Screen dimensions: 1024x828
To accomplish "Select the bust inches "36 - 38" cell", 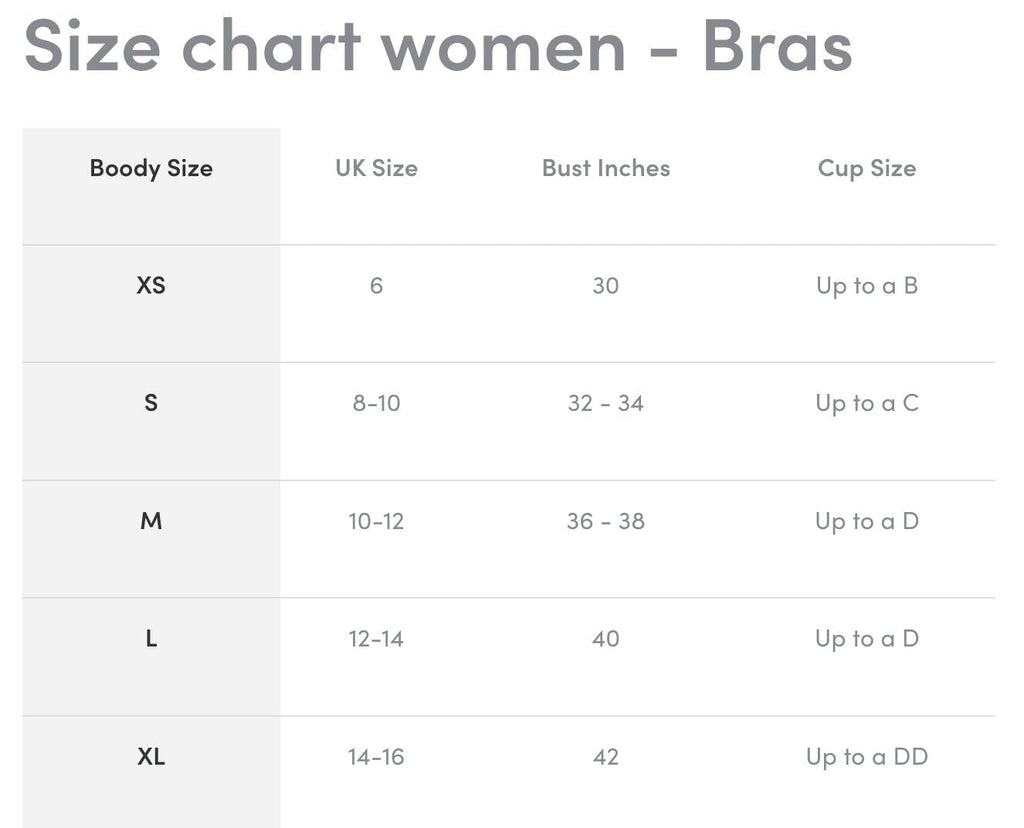I will pos(606,521).
